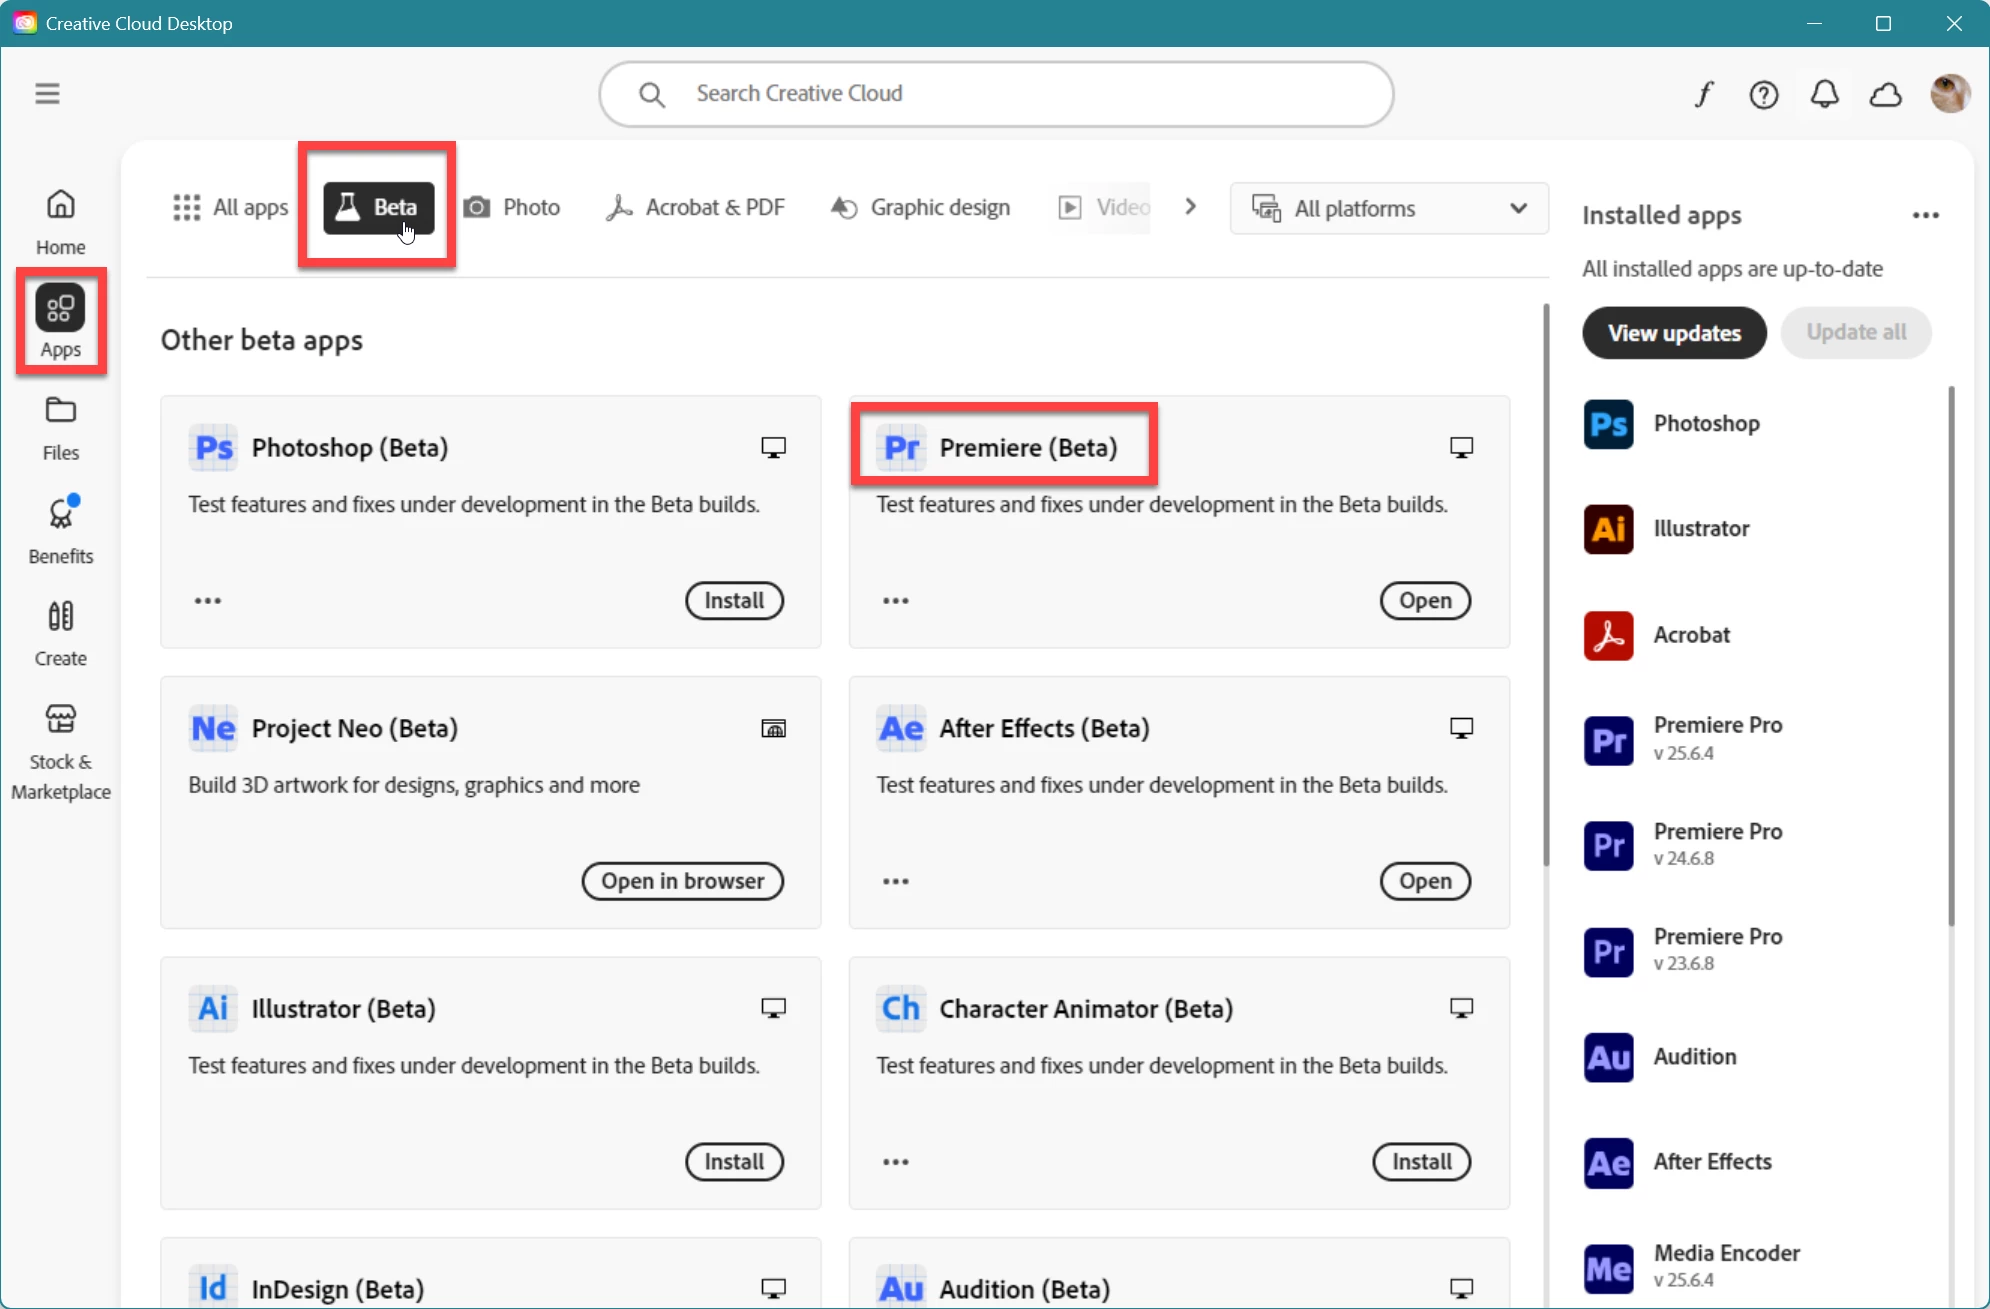Go to Home in the sidebar

[61, 222]
